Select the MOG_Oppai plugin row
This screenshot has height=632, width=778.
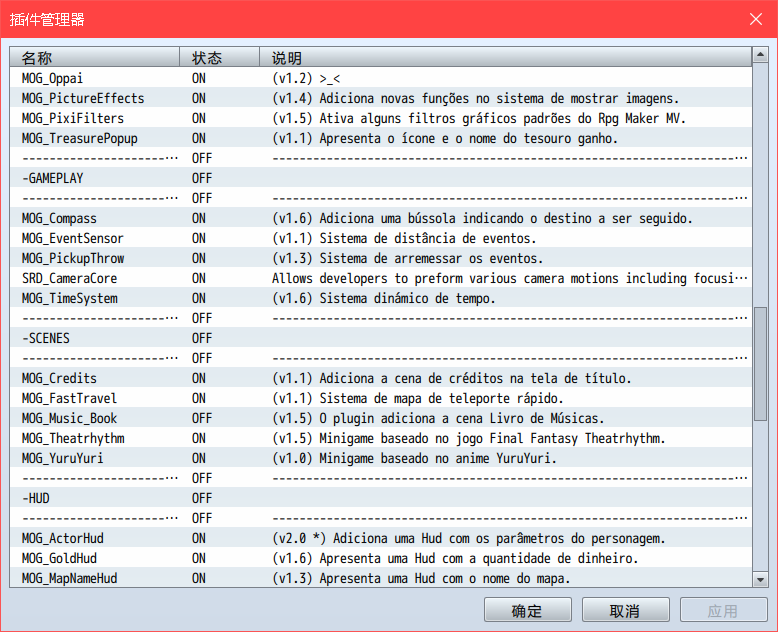click(381, 78)
